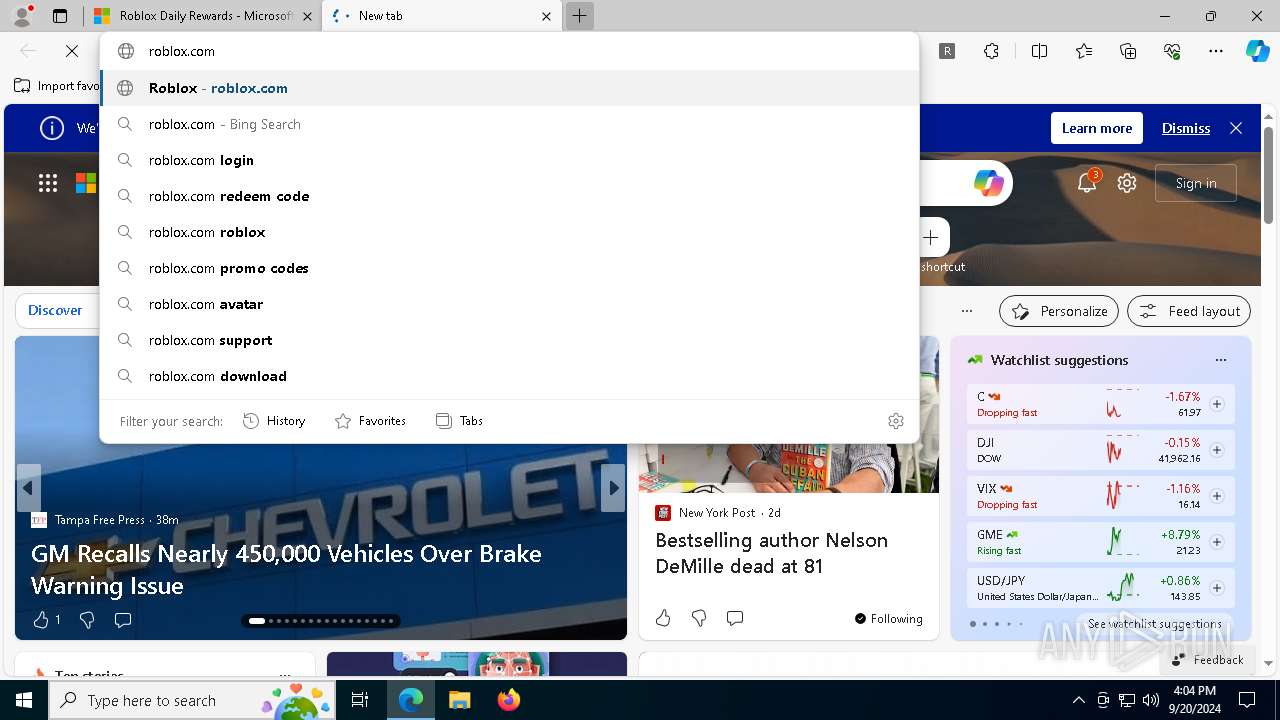This screenshot has height=720, width=1280.
Task: Open Microsoft apps grid launcher
Action: coord(47,183)
